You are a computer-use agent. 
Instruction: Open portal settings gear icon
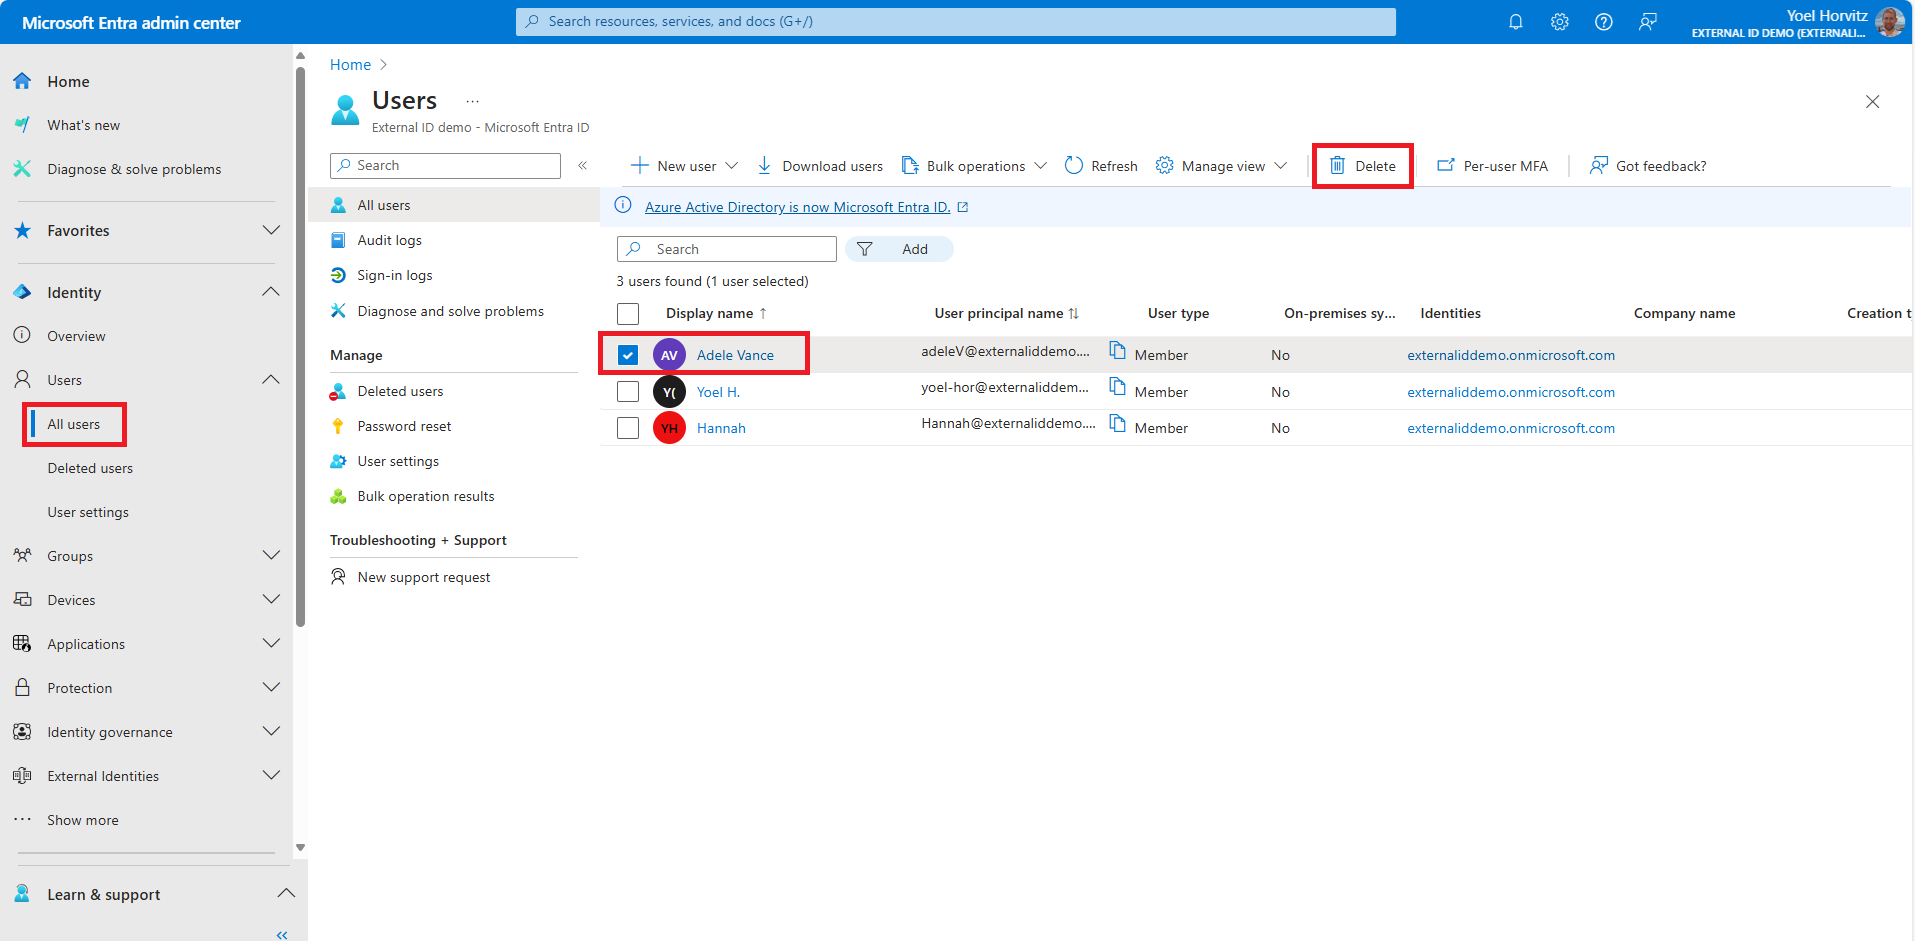point(1559,22)
